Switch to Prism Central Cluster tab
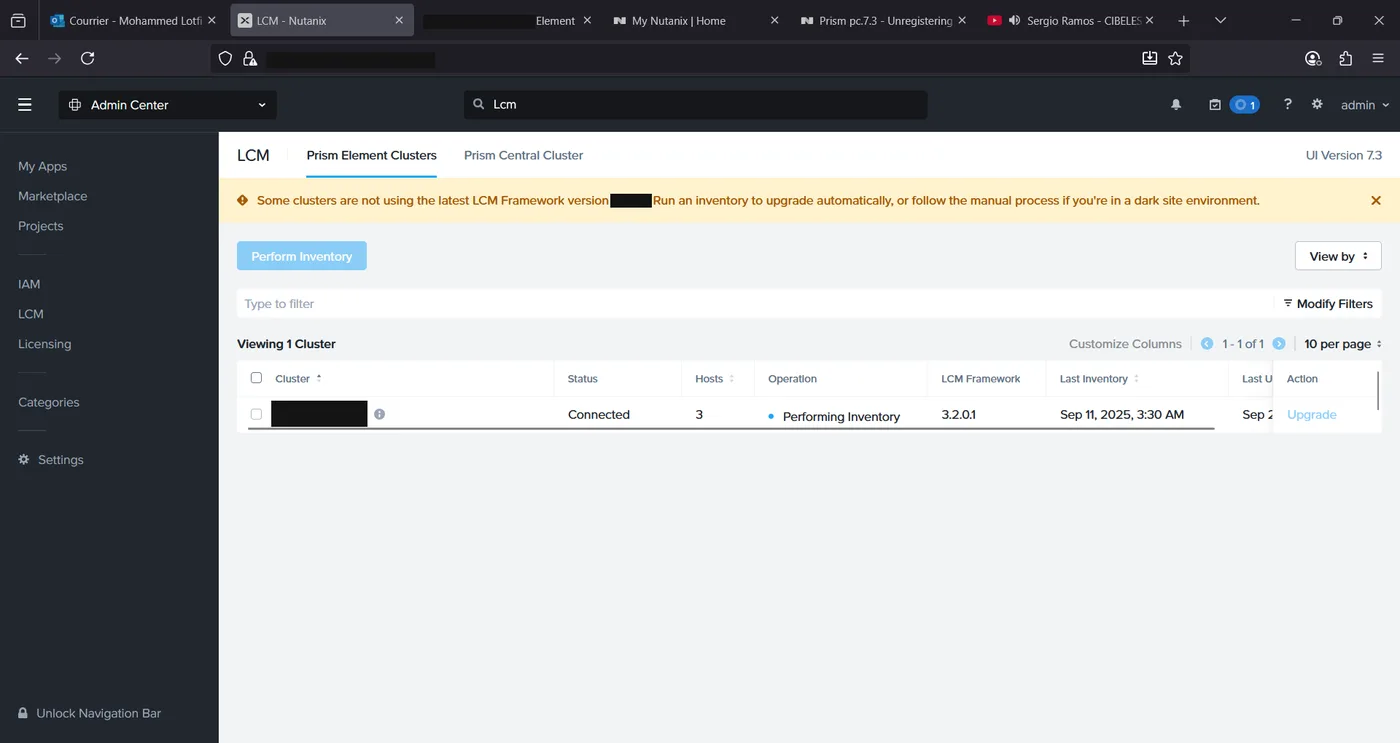The height and width of the screenshot is (743, 1400). click(523, 155)
